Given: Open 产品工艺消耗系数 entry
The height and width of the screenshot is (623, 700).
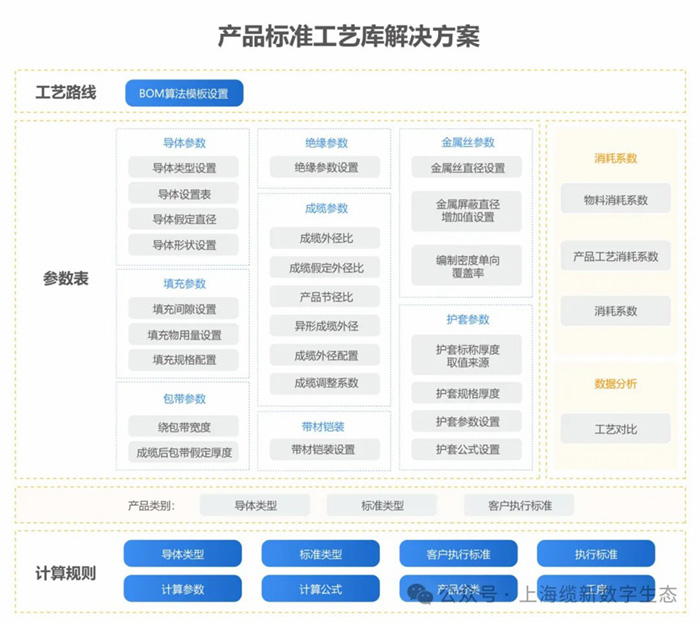Looking at the screenshot, I should click(615, 256).
